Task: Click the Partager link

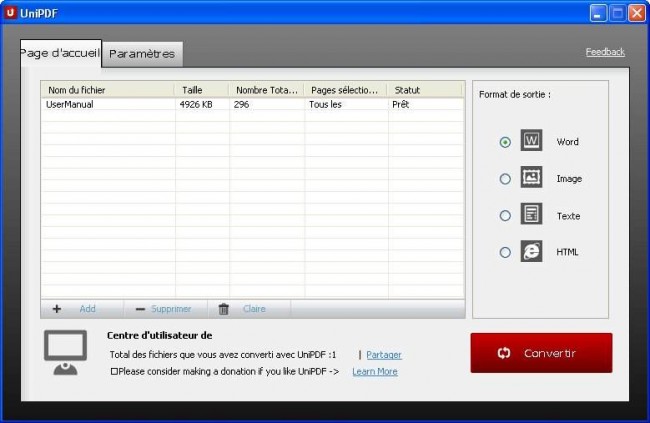Action: [383, 355]
